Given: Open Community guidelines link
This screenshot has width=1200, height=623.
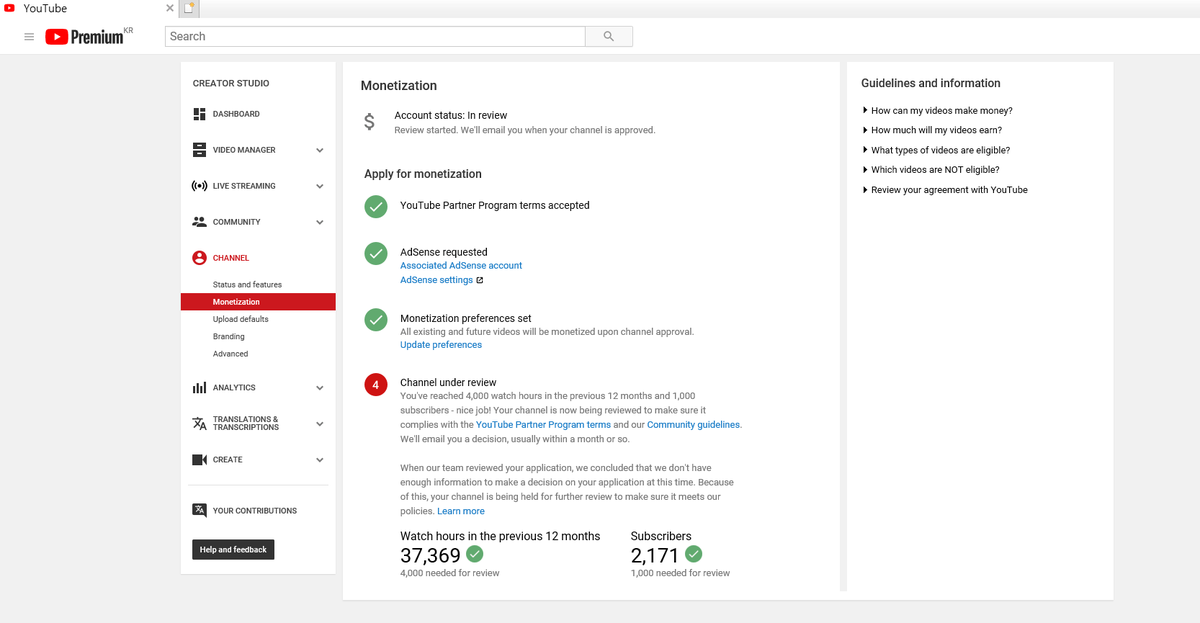Looking at the screenshot, I should [694, 425].
